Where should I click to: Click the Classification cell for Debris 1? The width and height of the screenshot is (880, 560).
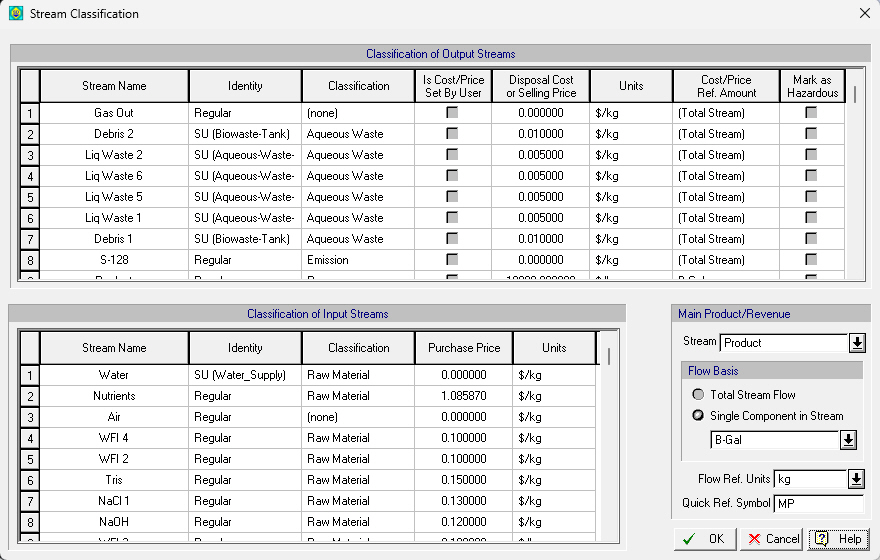coord(357,239)
